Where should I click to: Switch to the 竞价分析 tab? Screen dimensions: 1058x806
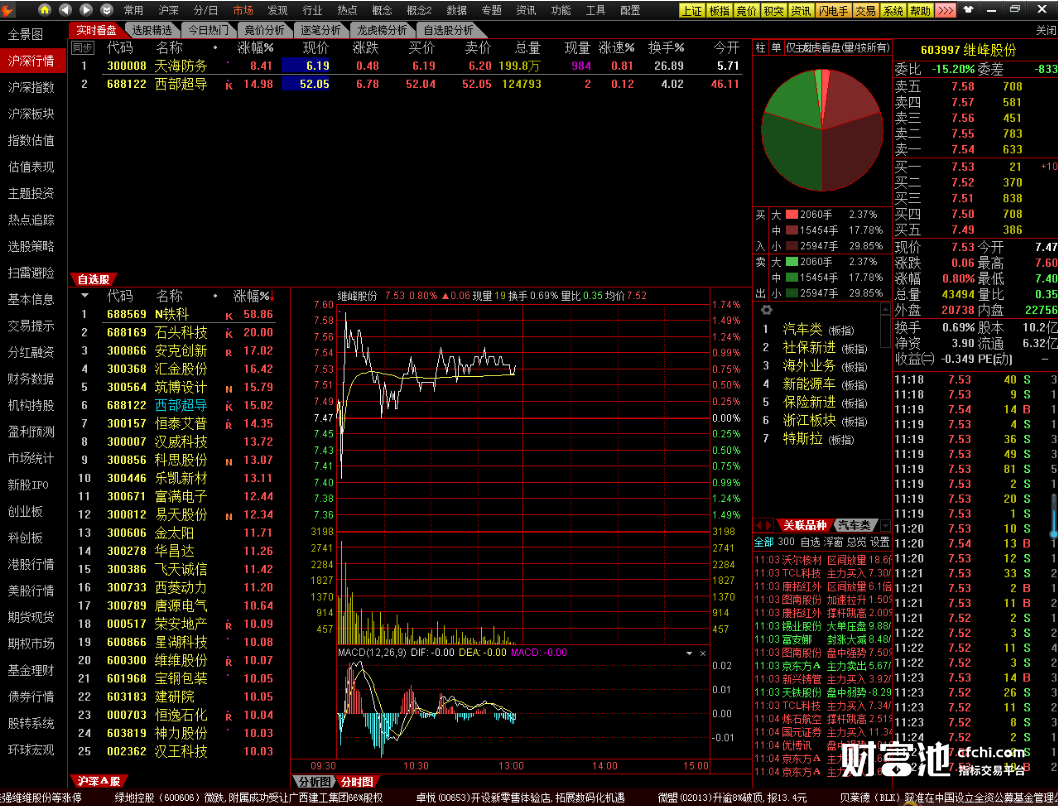click(x=264, y=30)
